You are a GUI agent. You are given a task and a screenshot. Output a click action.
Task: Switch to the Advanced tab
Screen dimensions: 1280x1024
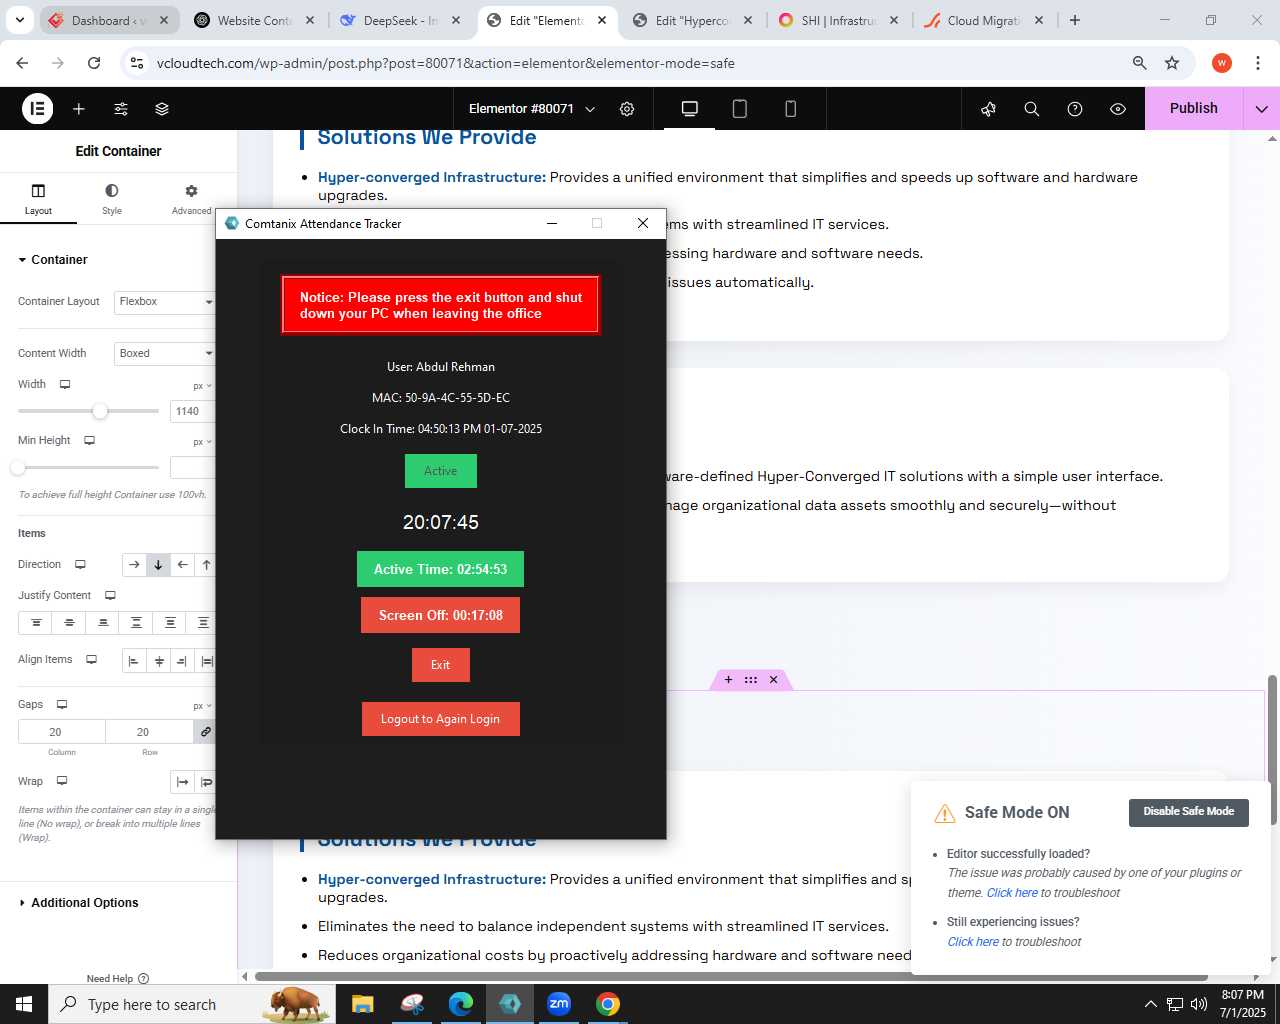tap(191, 199)
